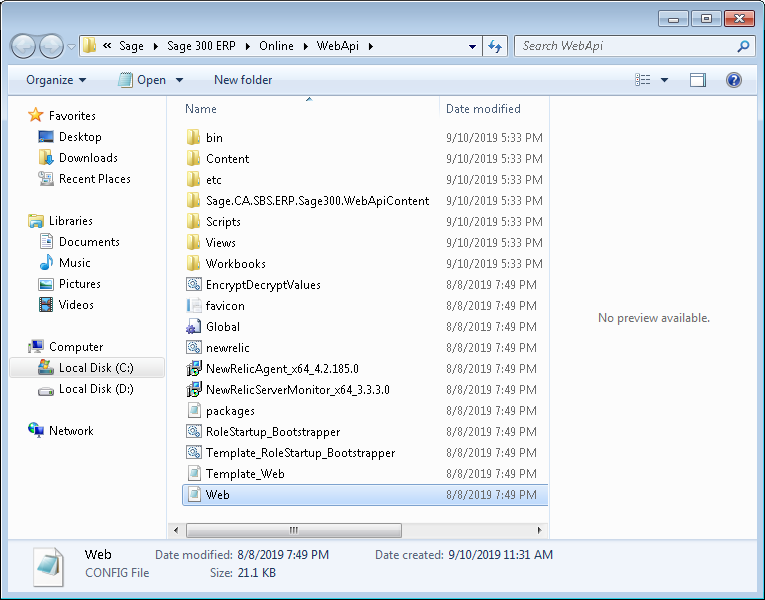Expand arrow after WebApi in breadcrumb
The image size is (765, 600).
pyautogui.click(x=371, y=46)
